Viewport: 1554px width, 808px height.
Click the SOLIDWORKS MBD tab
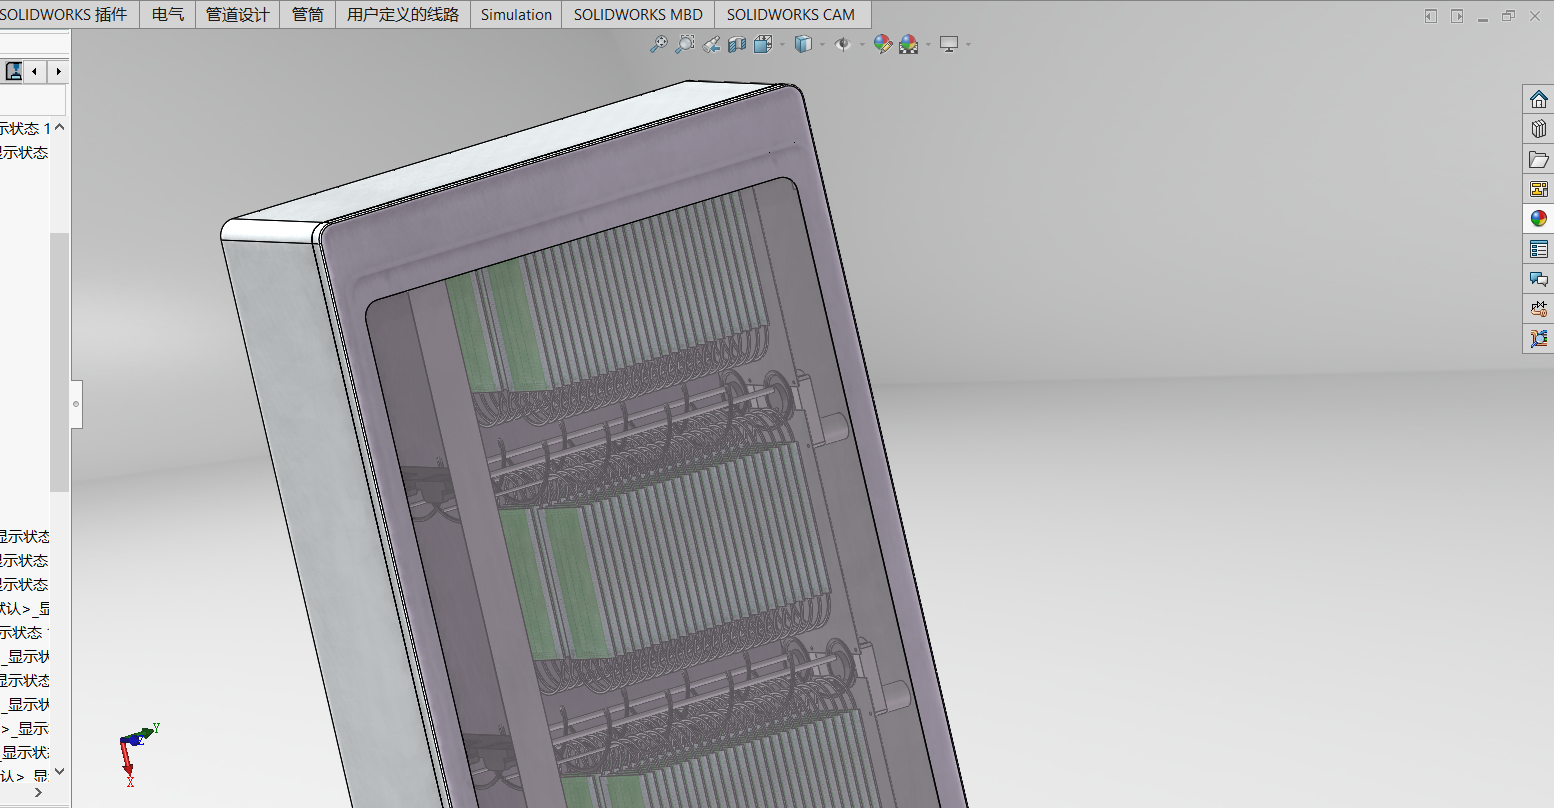coord(638,14)
